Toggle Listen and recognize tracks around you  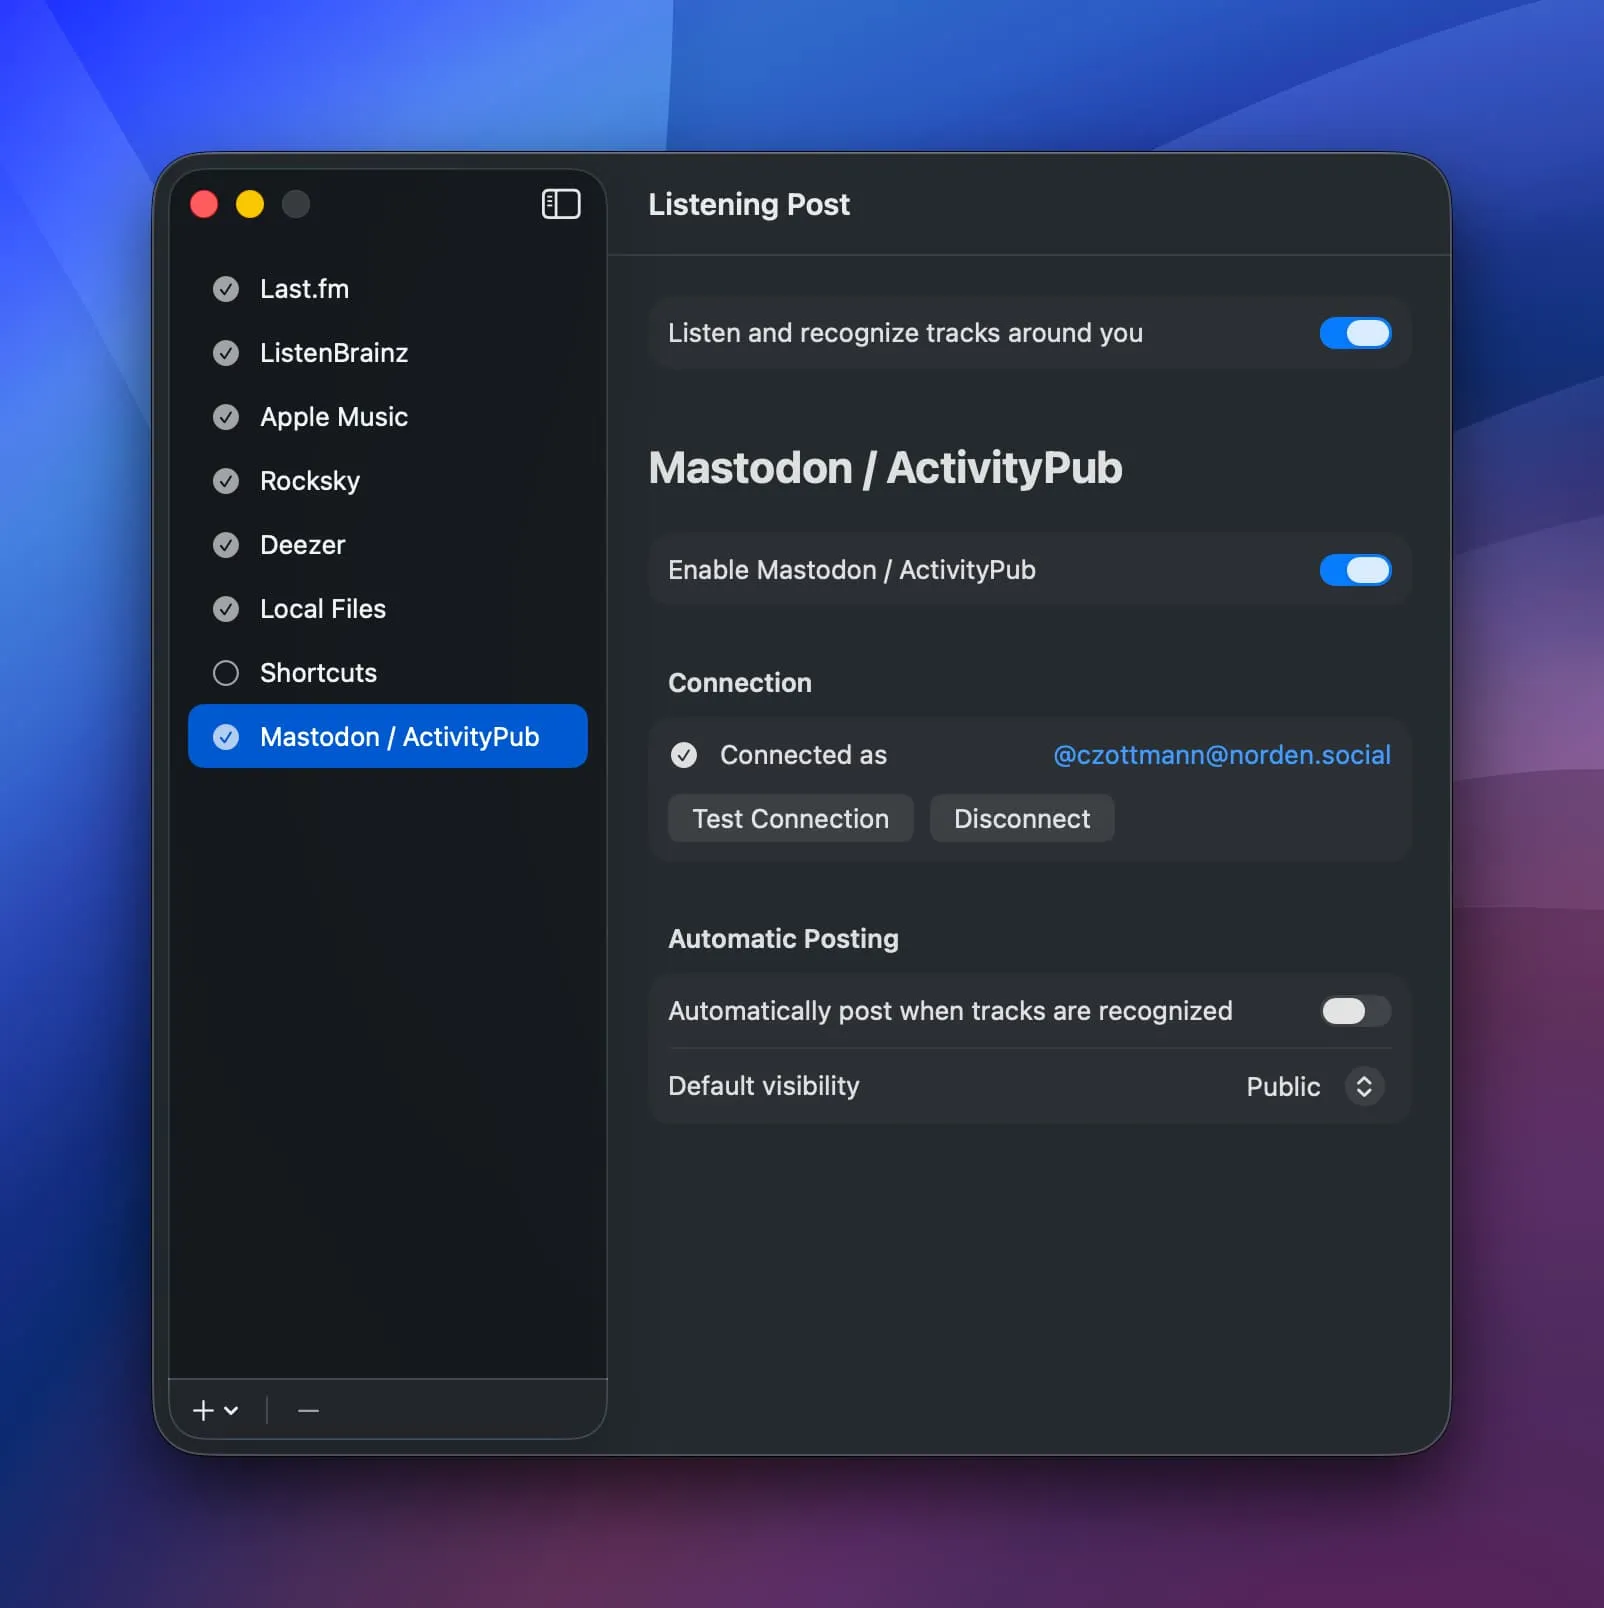[1355, 333]
